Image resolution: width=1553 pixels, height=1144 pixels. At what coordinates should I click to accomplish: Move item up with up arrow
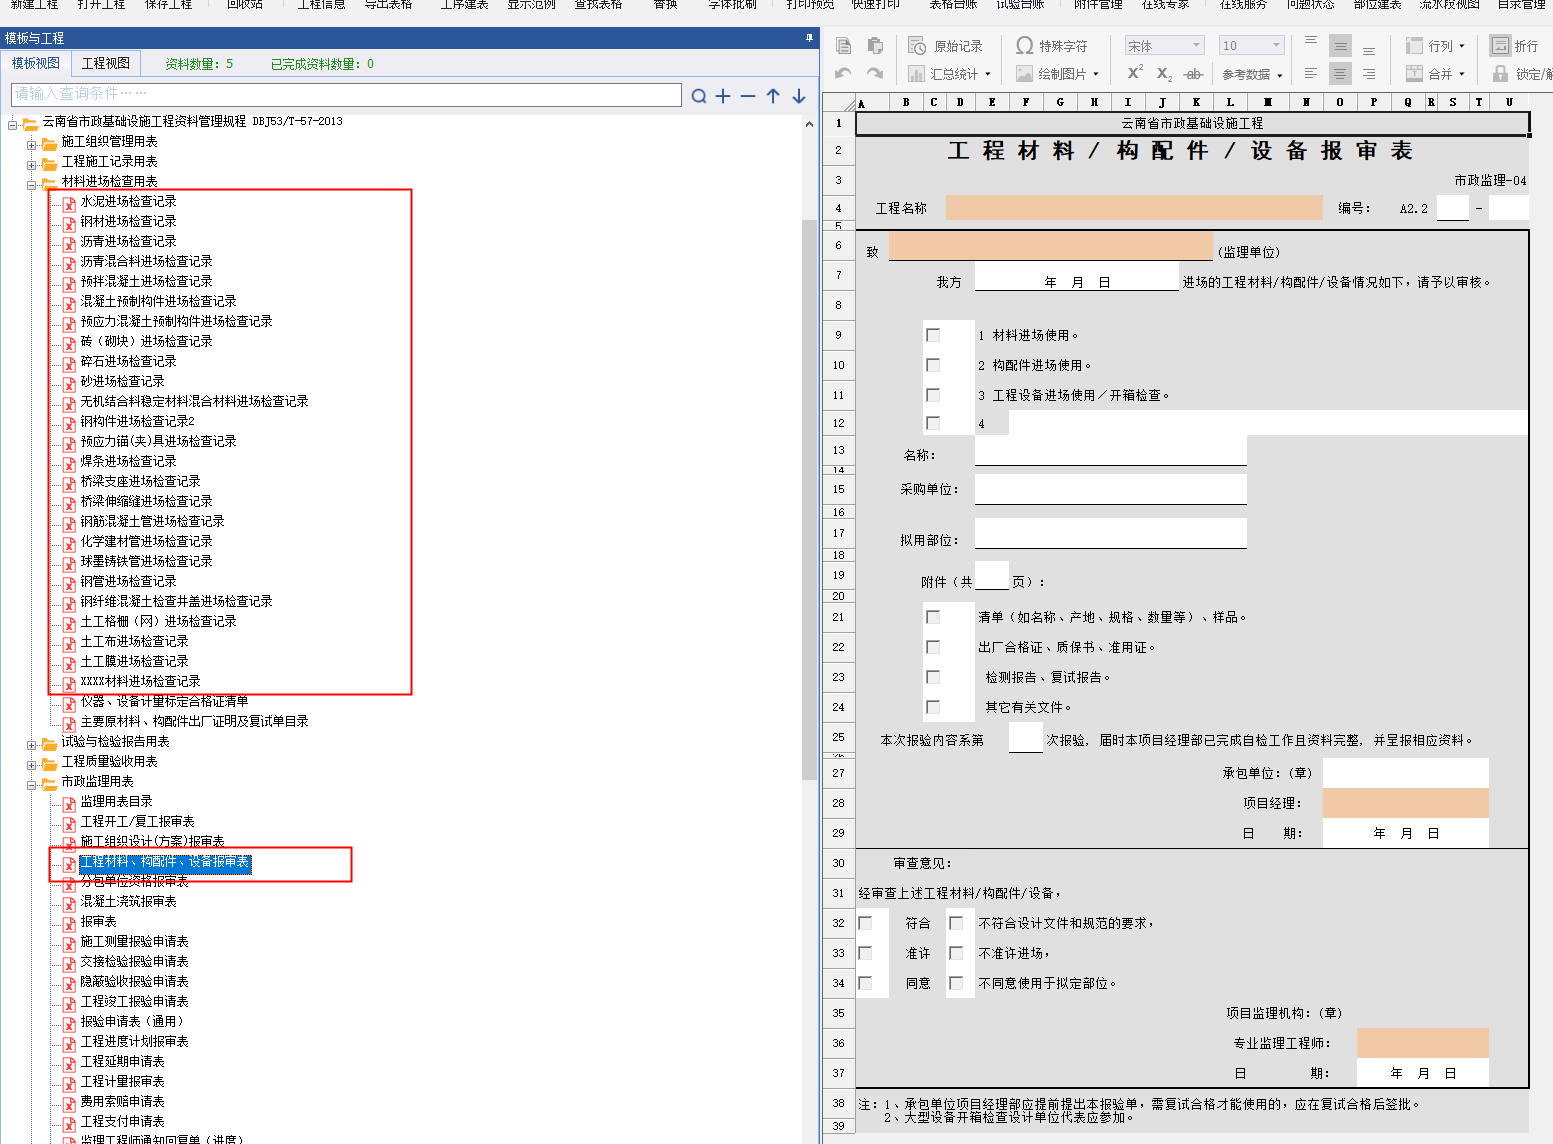point(773,96)
